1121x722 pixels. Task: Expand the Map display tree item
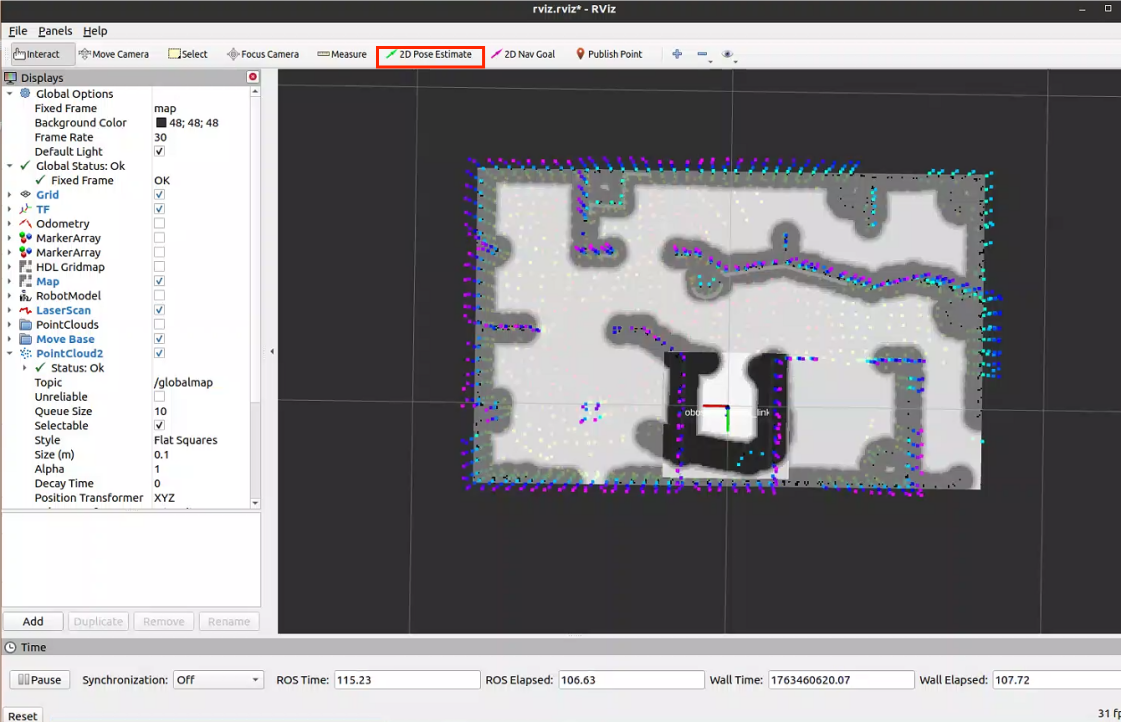[10, 282]
